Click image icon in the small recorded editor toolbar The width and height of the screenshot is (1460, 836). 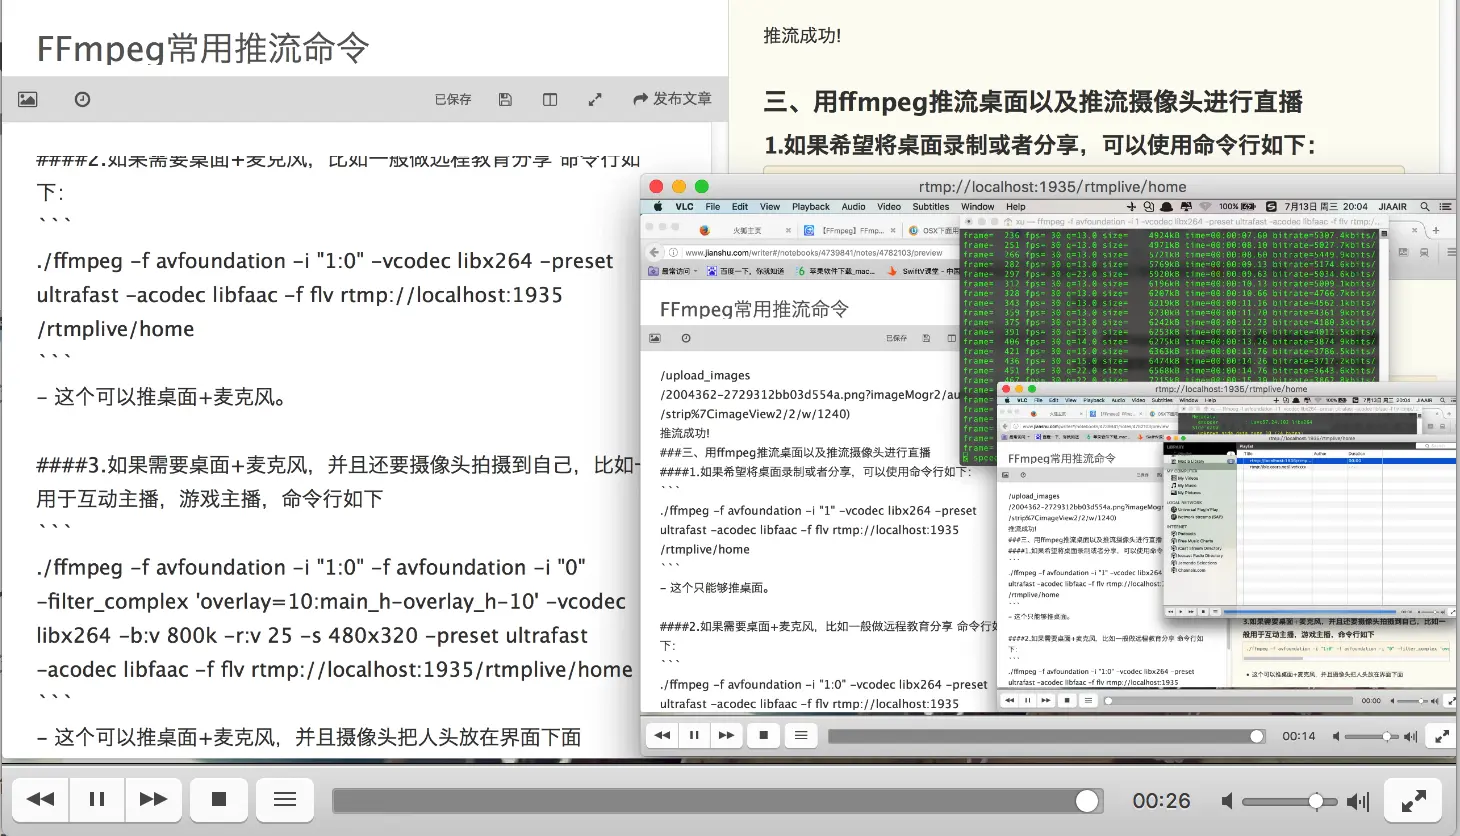(655, 338)
